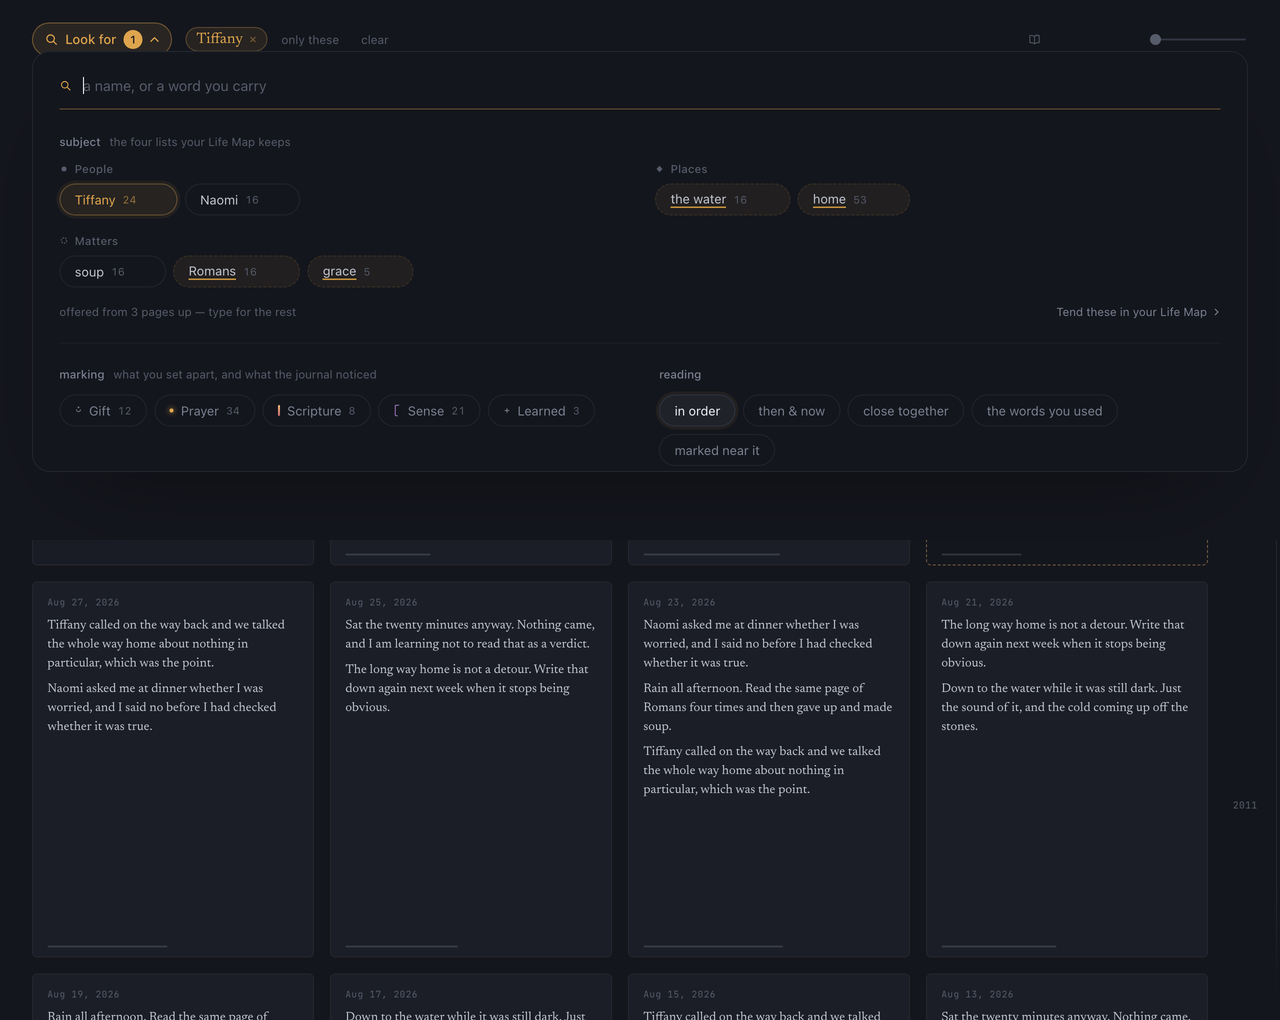1280x1020 pixels.
Task: Select the 'in order' reading mode
Action: [x=697, y=411]
